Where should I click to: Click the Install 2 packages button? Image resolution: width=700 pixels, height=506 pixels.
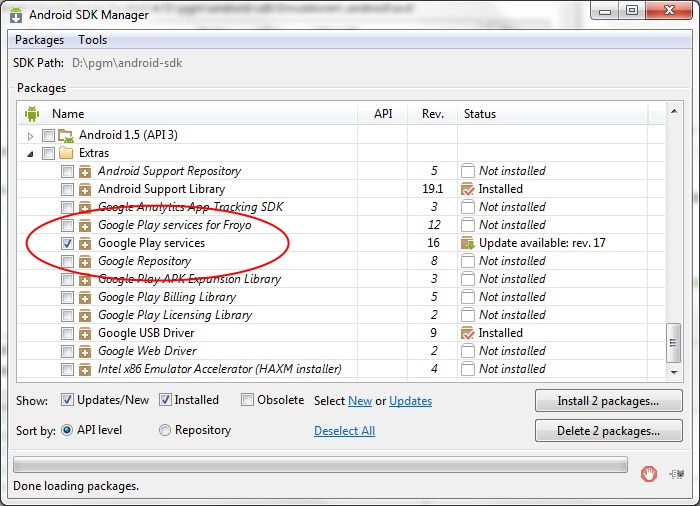click(x=608, y=401)
